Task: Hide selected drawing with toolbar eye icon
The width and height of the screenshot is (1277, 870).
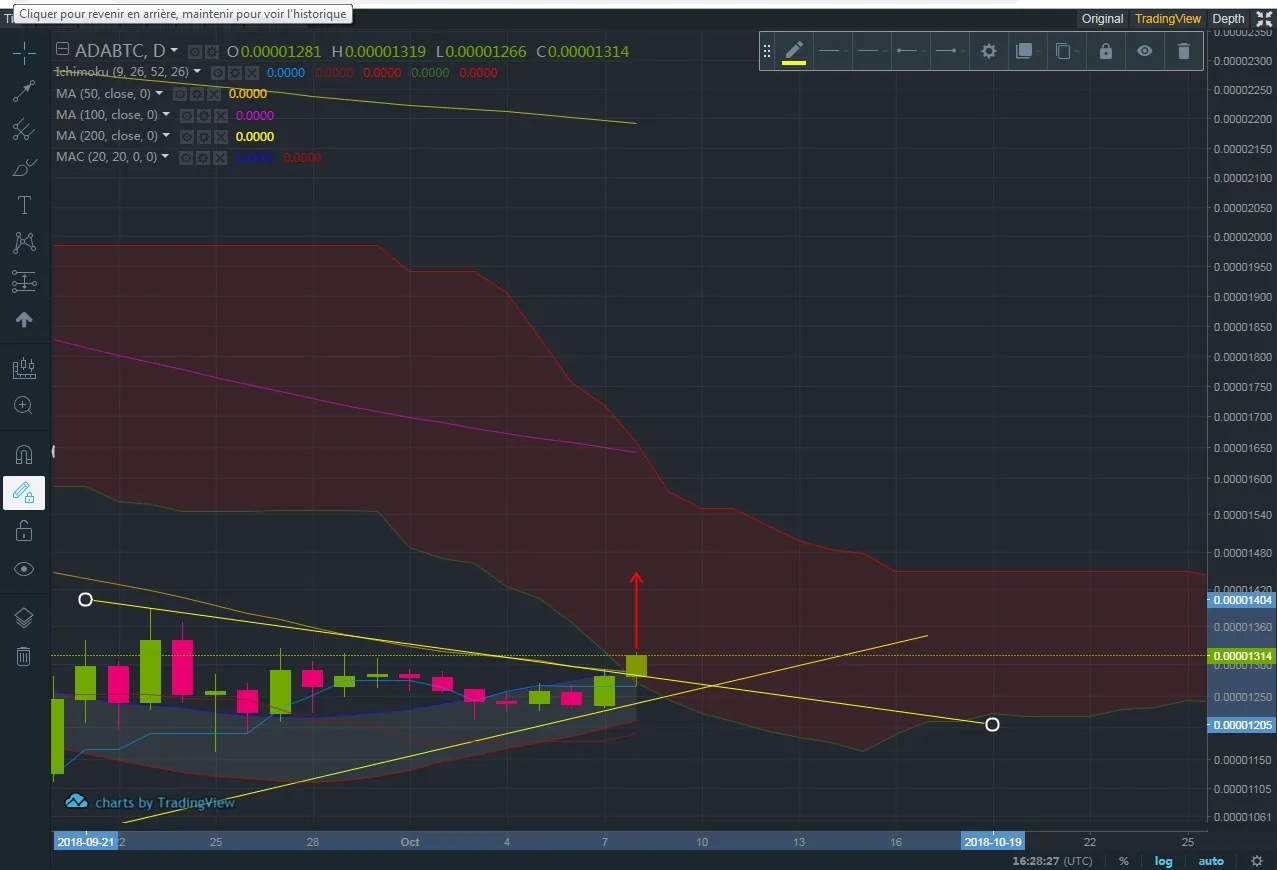Action: [1145, 51]
